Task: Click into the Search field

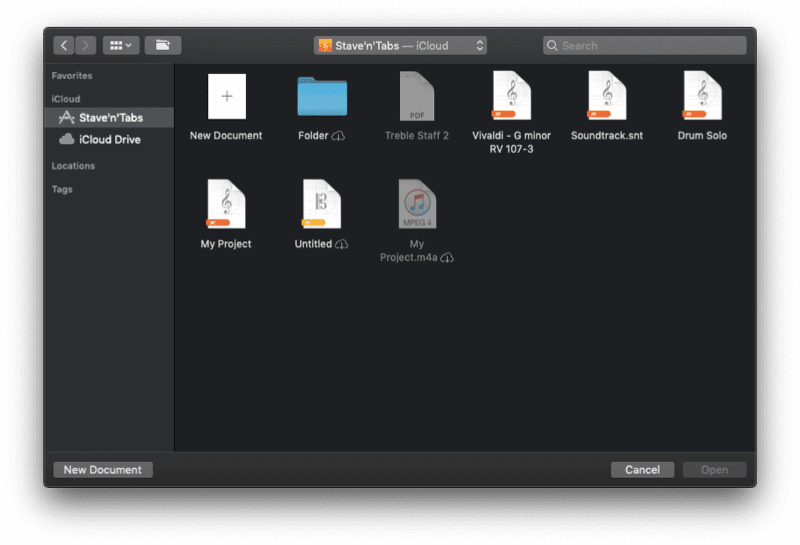Action: point(644,45)
